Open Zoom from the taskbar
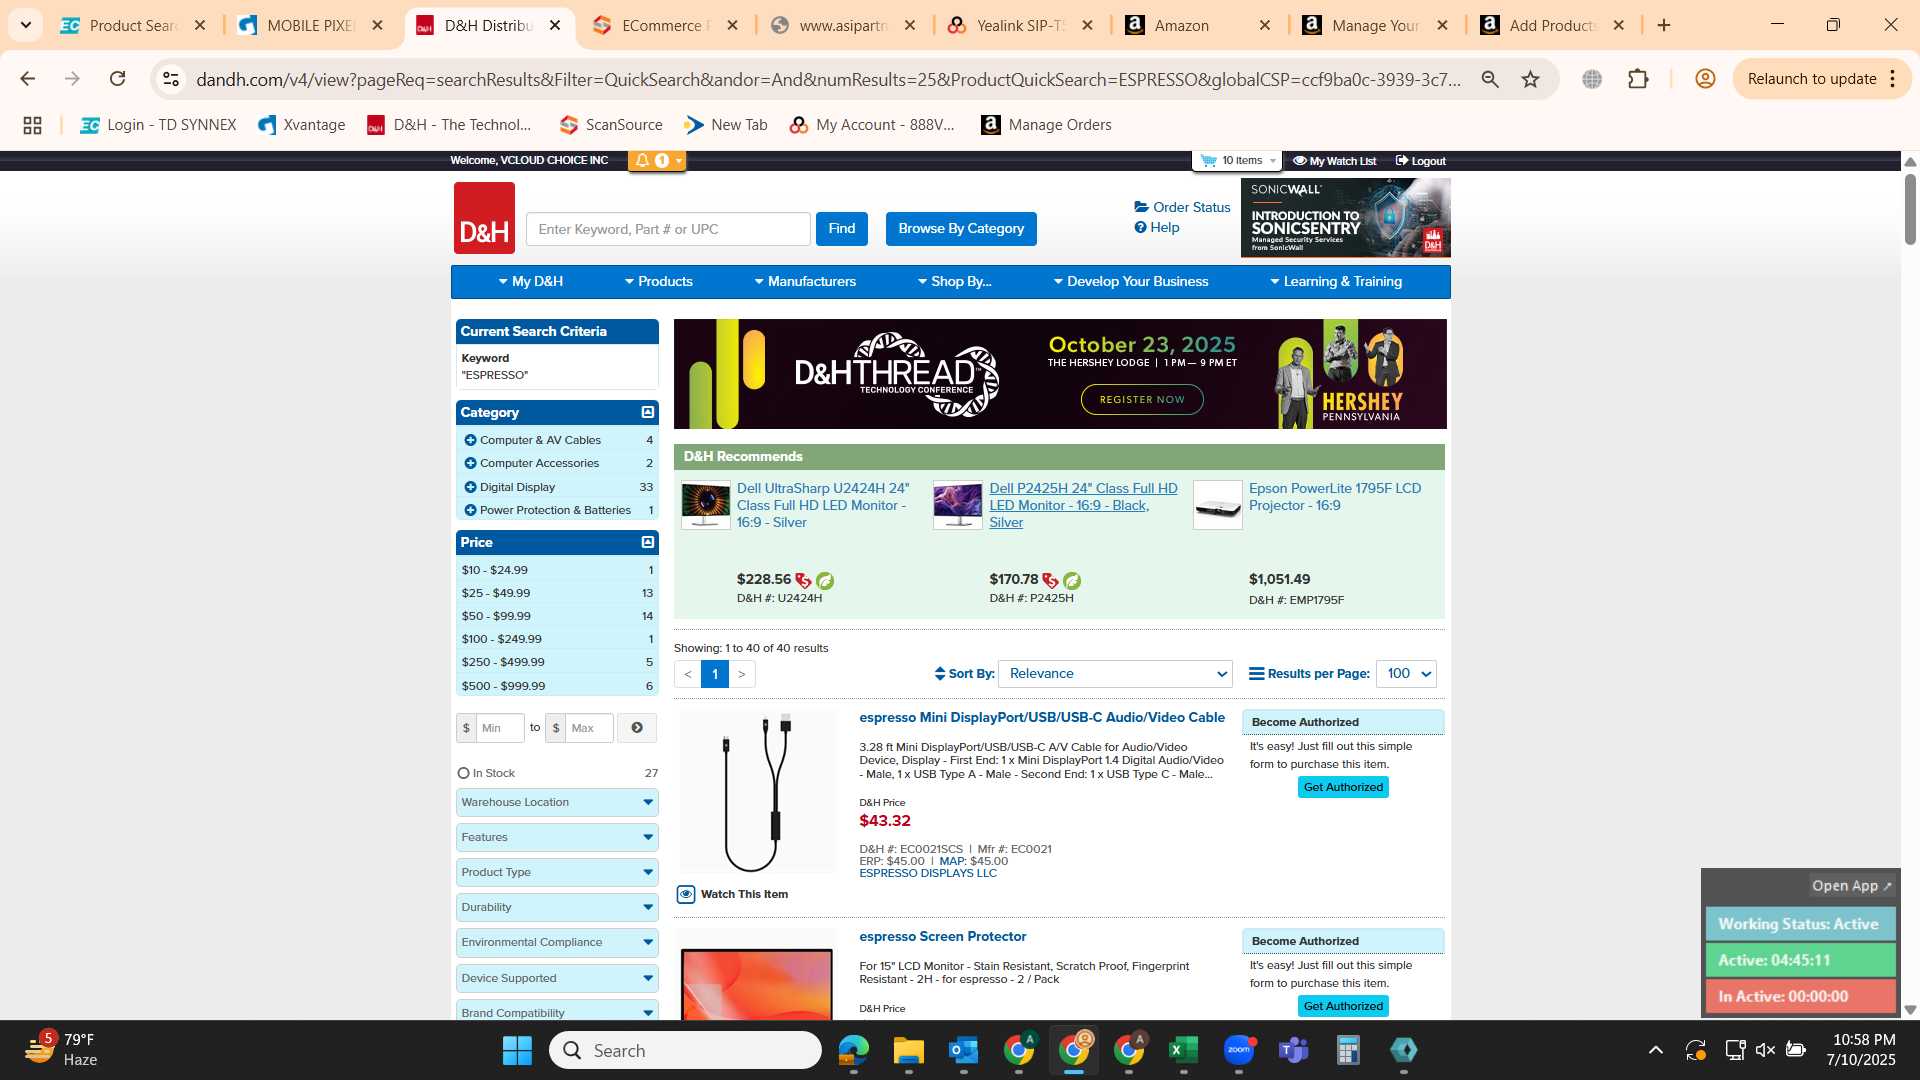The height and width of the screenshot is (1080, 1920). click(x=1238, y=1050)
